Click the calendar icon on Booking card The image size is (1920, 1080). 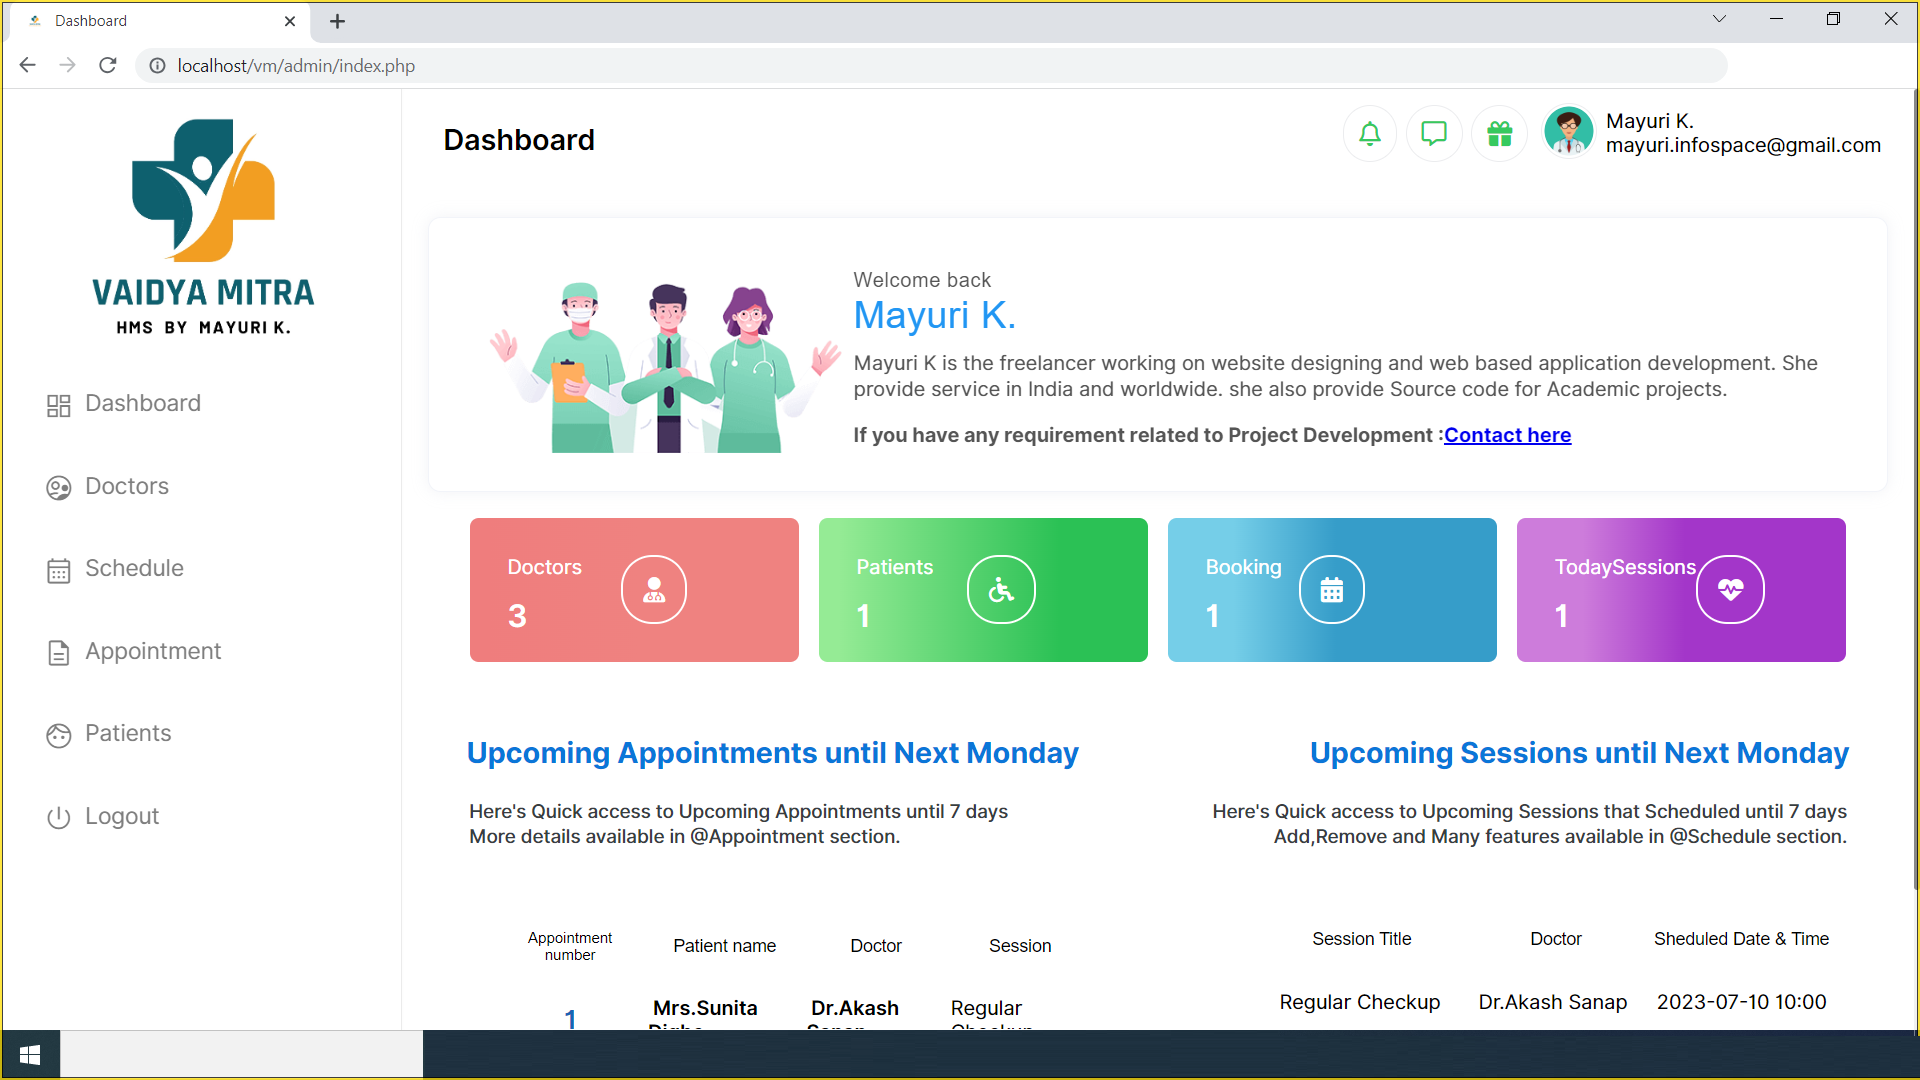[1332, 590]
